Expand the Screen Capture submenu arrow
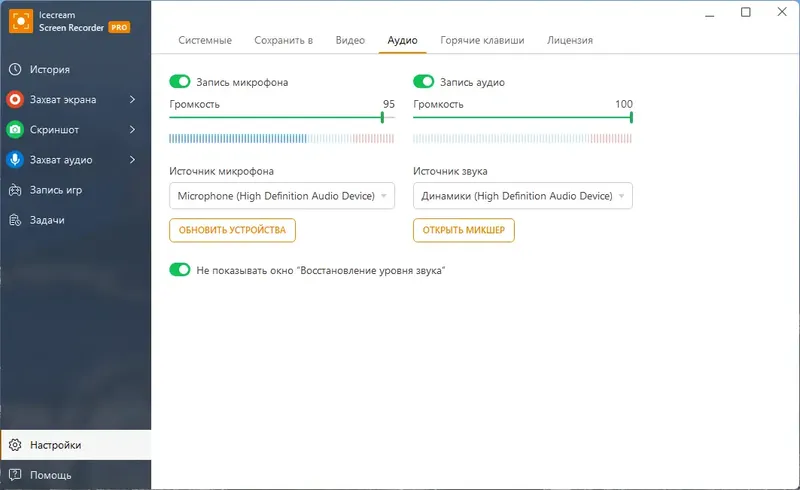Viewport: 800px width, 490px height. (133, 100)
